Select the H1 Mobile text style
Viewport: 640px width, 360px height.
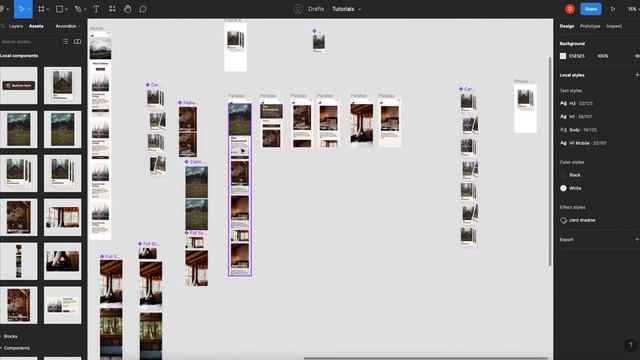[583, 143]
